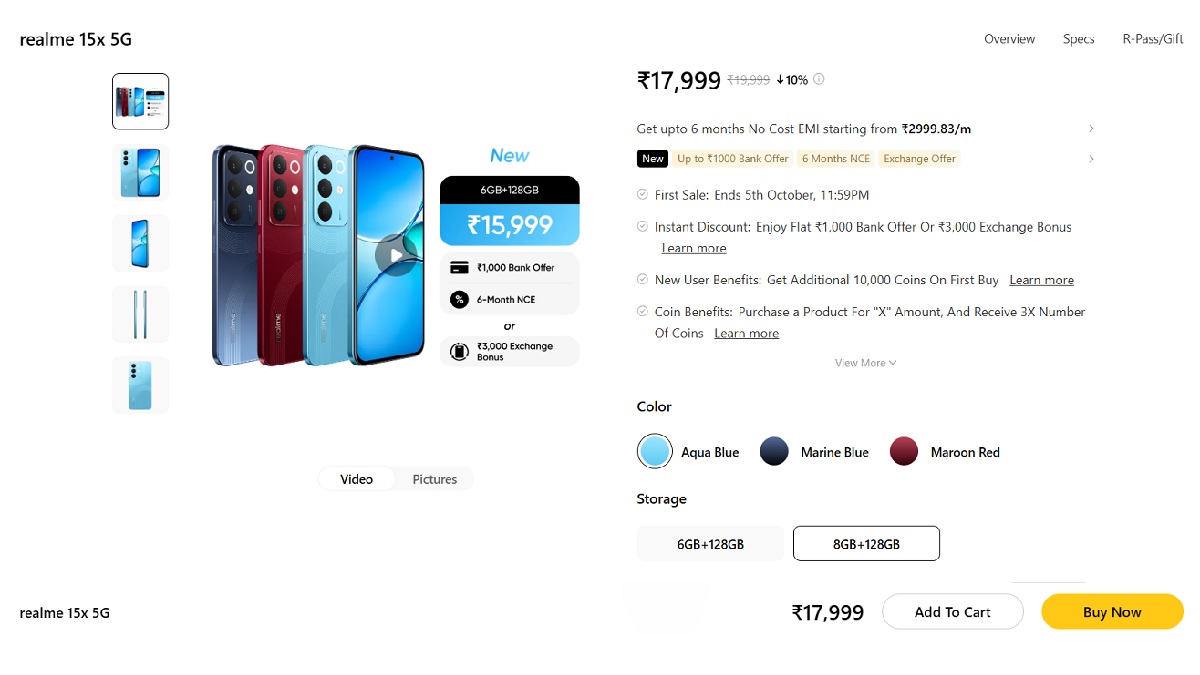Expand View More offers
The width and height of the screenshot is (1200, 675).
point(865,363)
